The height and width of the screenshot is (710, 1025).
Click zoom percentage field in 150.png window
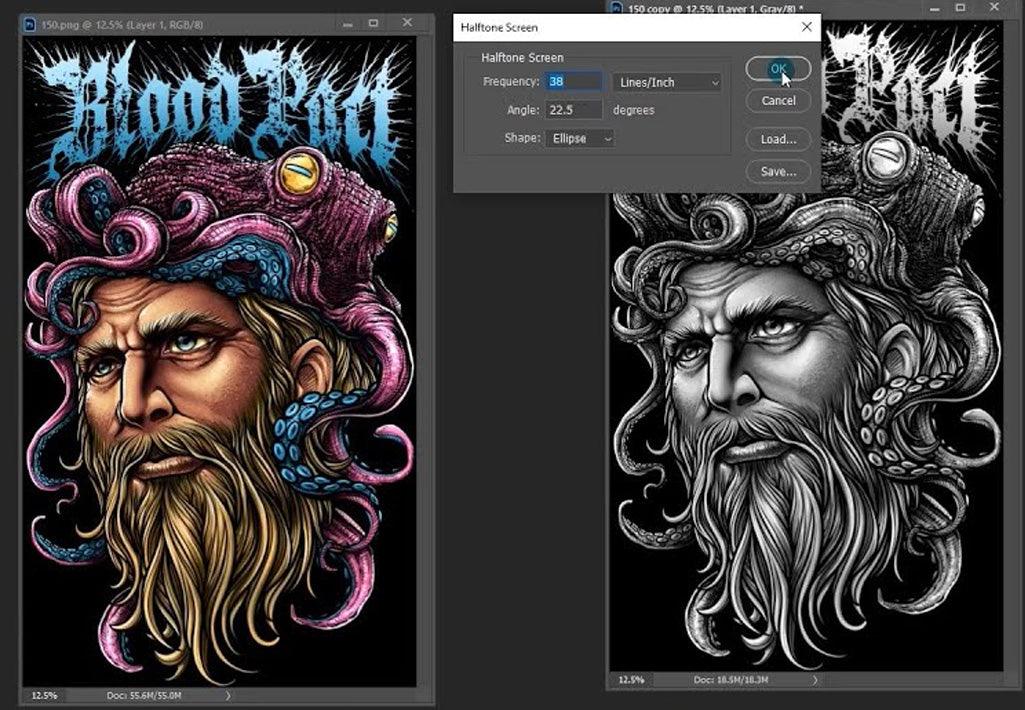point(44,694)
